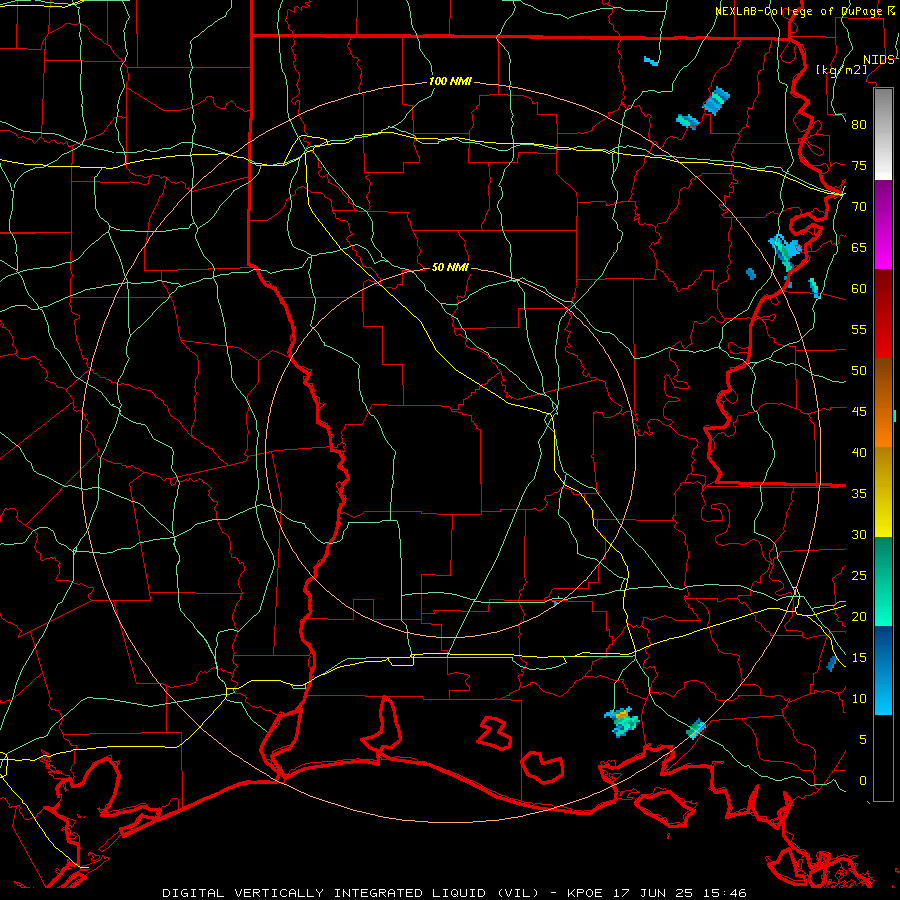900x900 pixels.
Task: Click the 20 value on the color scale
Action: 859,616
